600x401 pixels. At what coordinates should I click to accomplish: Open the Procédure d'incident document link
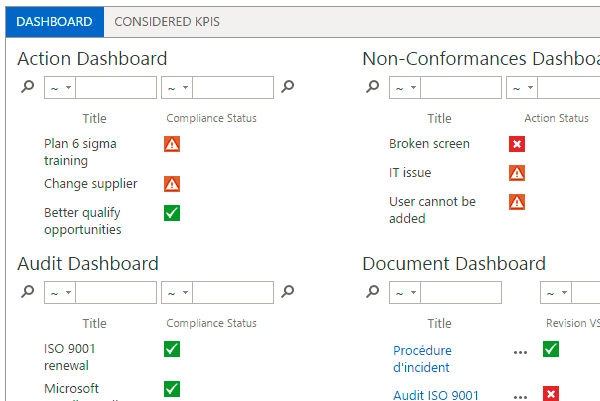422,359
